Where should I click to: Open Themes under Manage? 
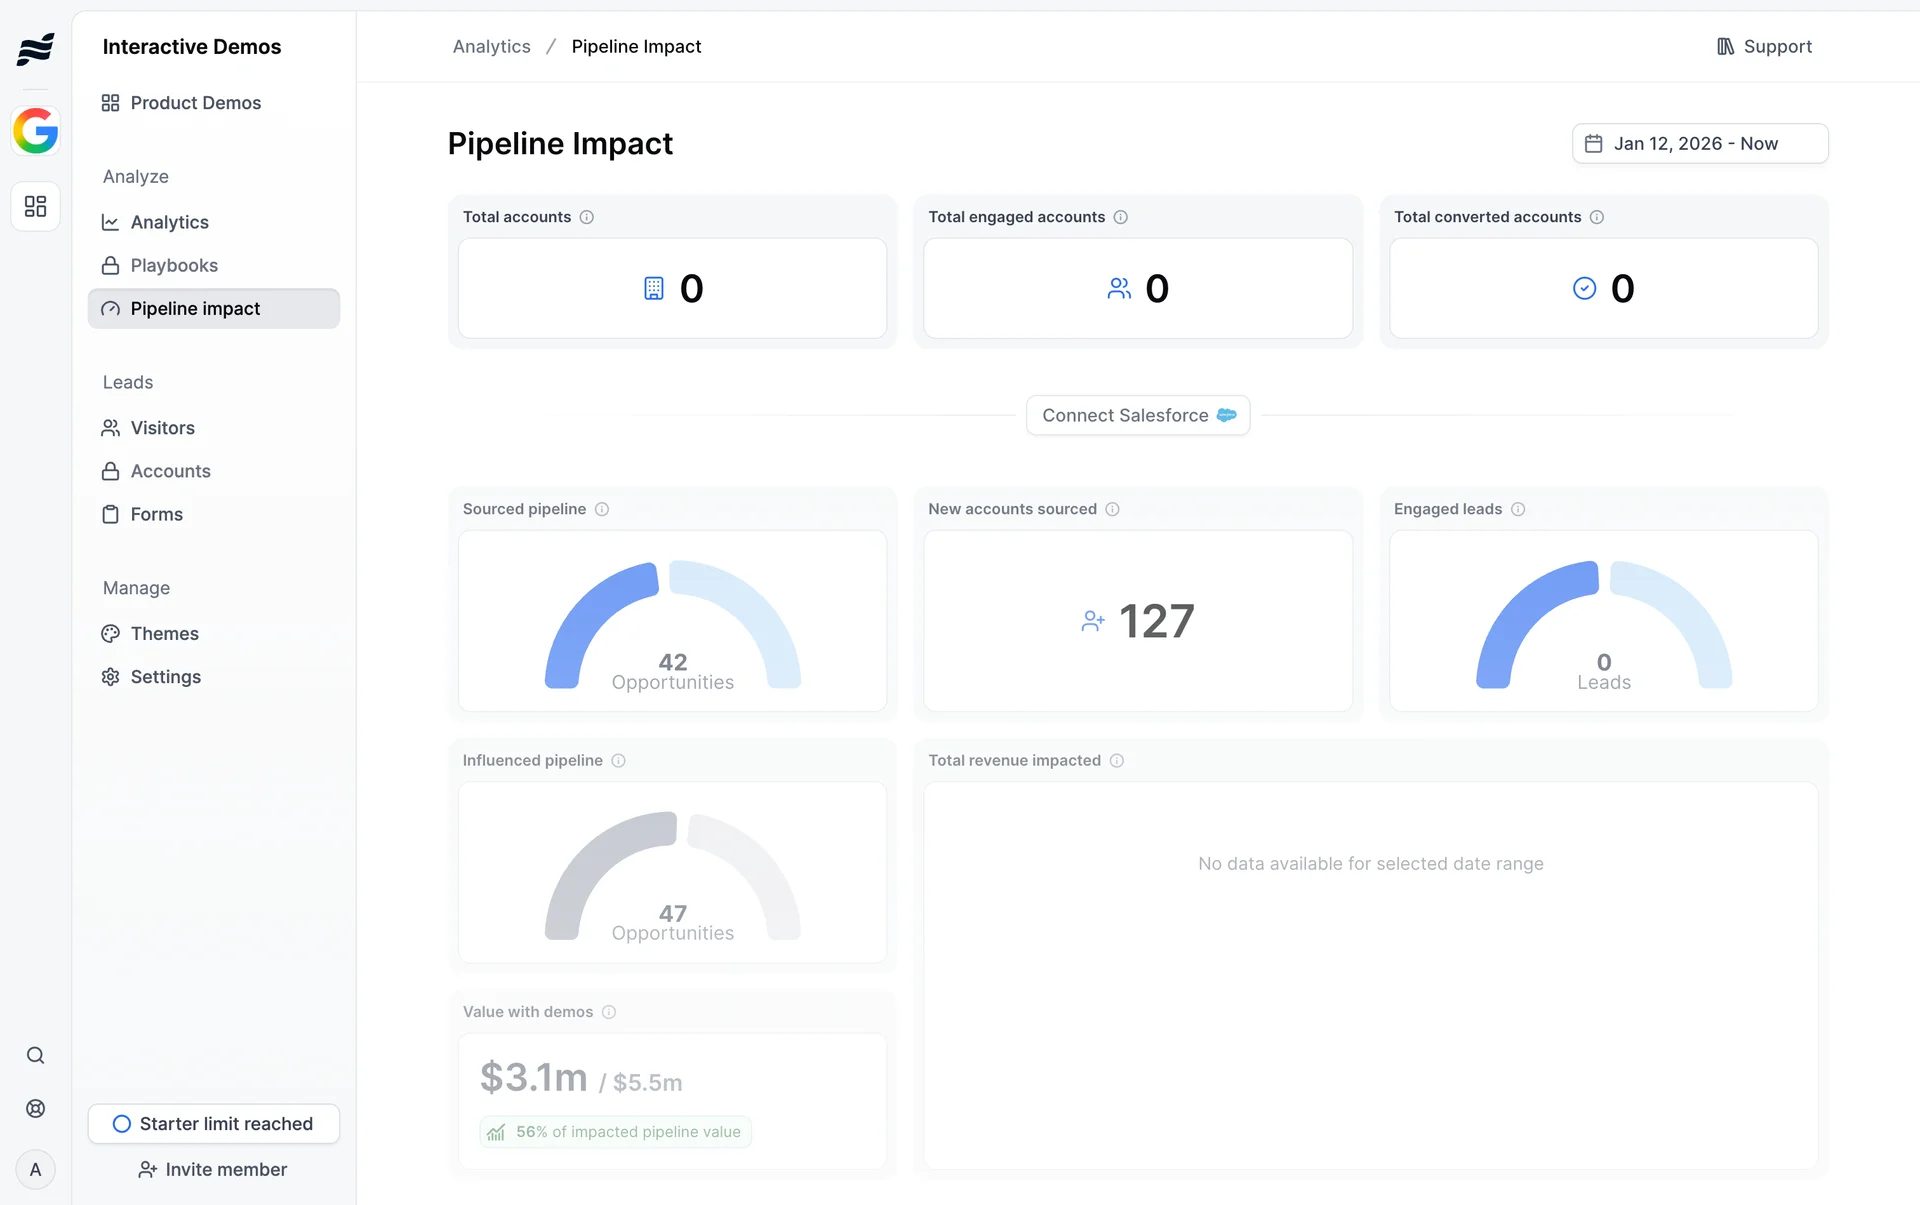[164, 633]
